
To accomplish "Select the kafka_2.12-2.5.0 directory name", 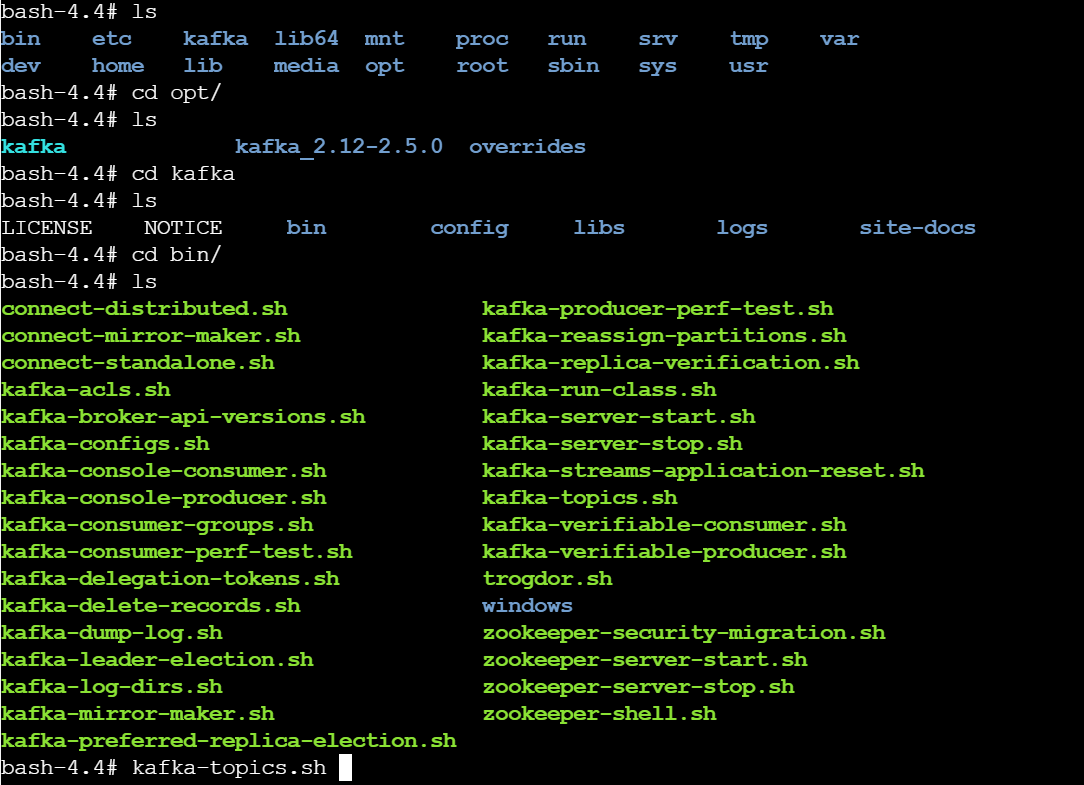I will 339,147.
